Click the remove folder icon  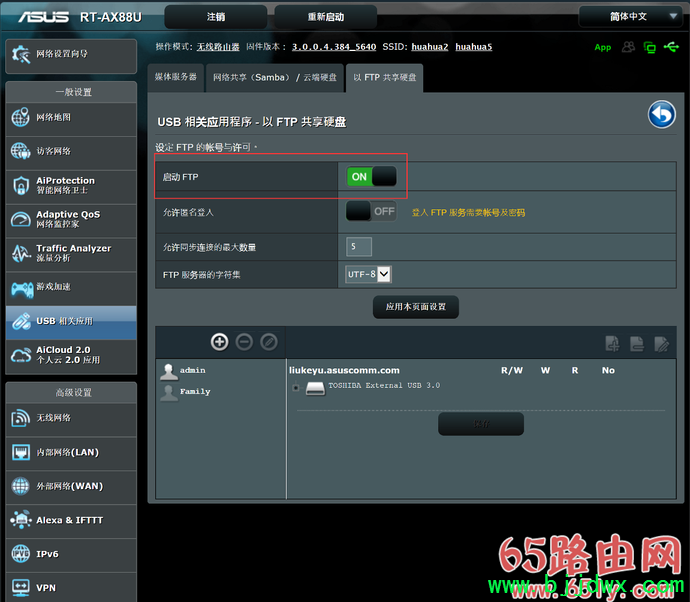point(637,344)
